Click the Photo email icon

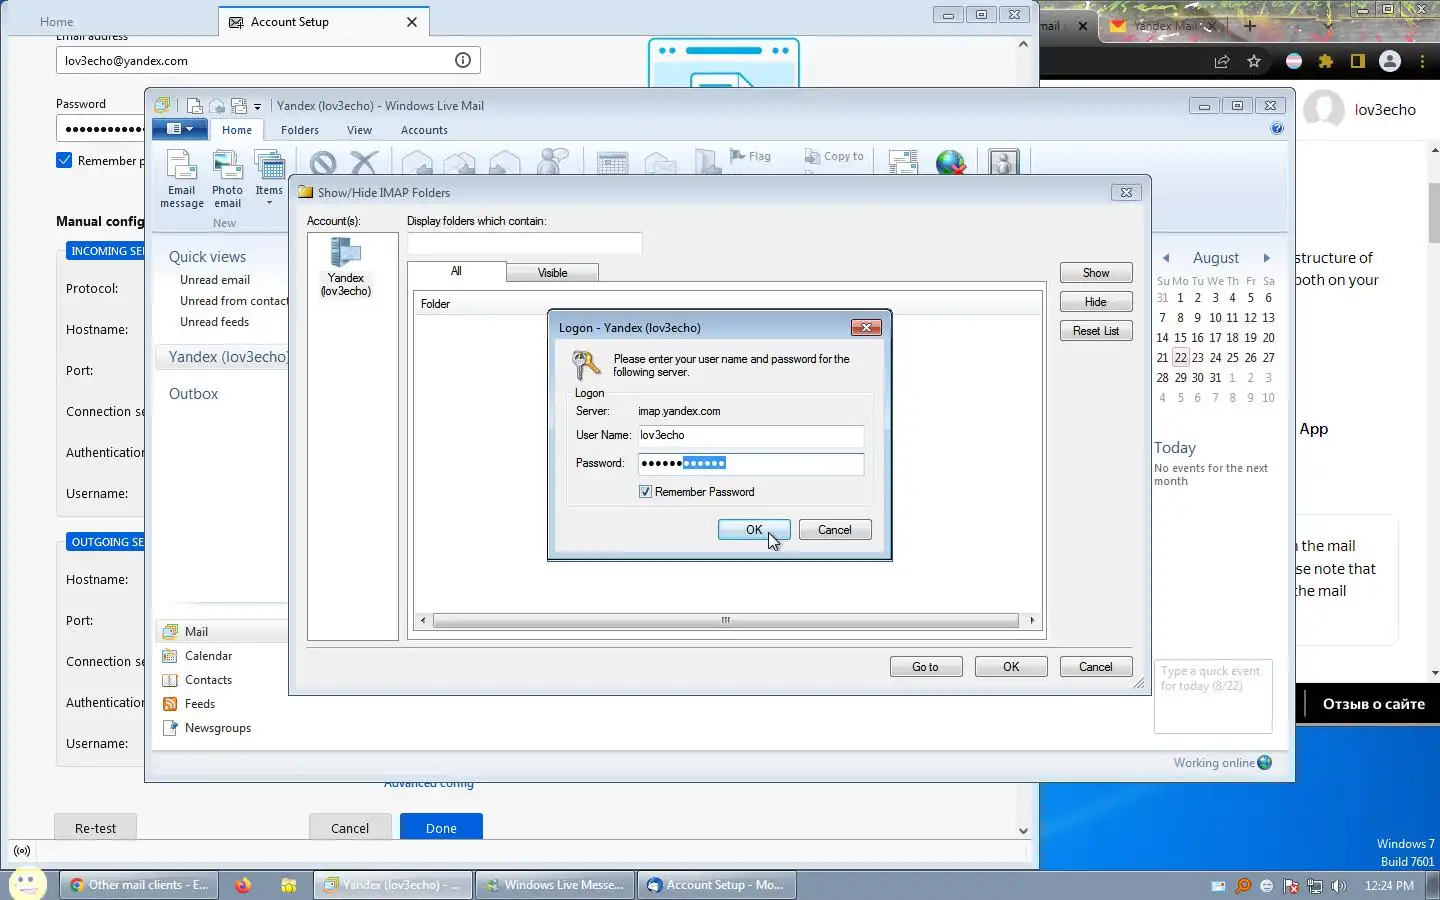pos(227,178)
